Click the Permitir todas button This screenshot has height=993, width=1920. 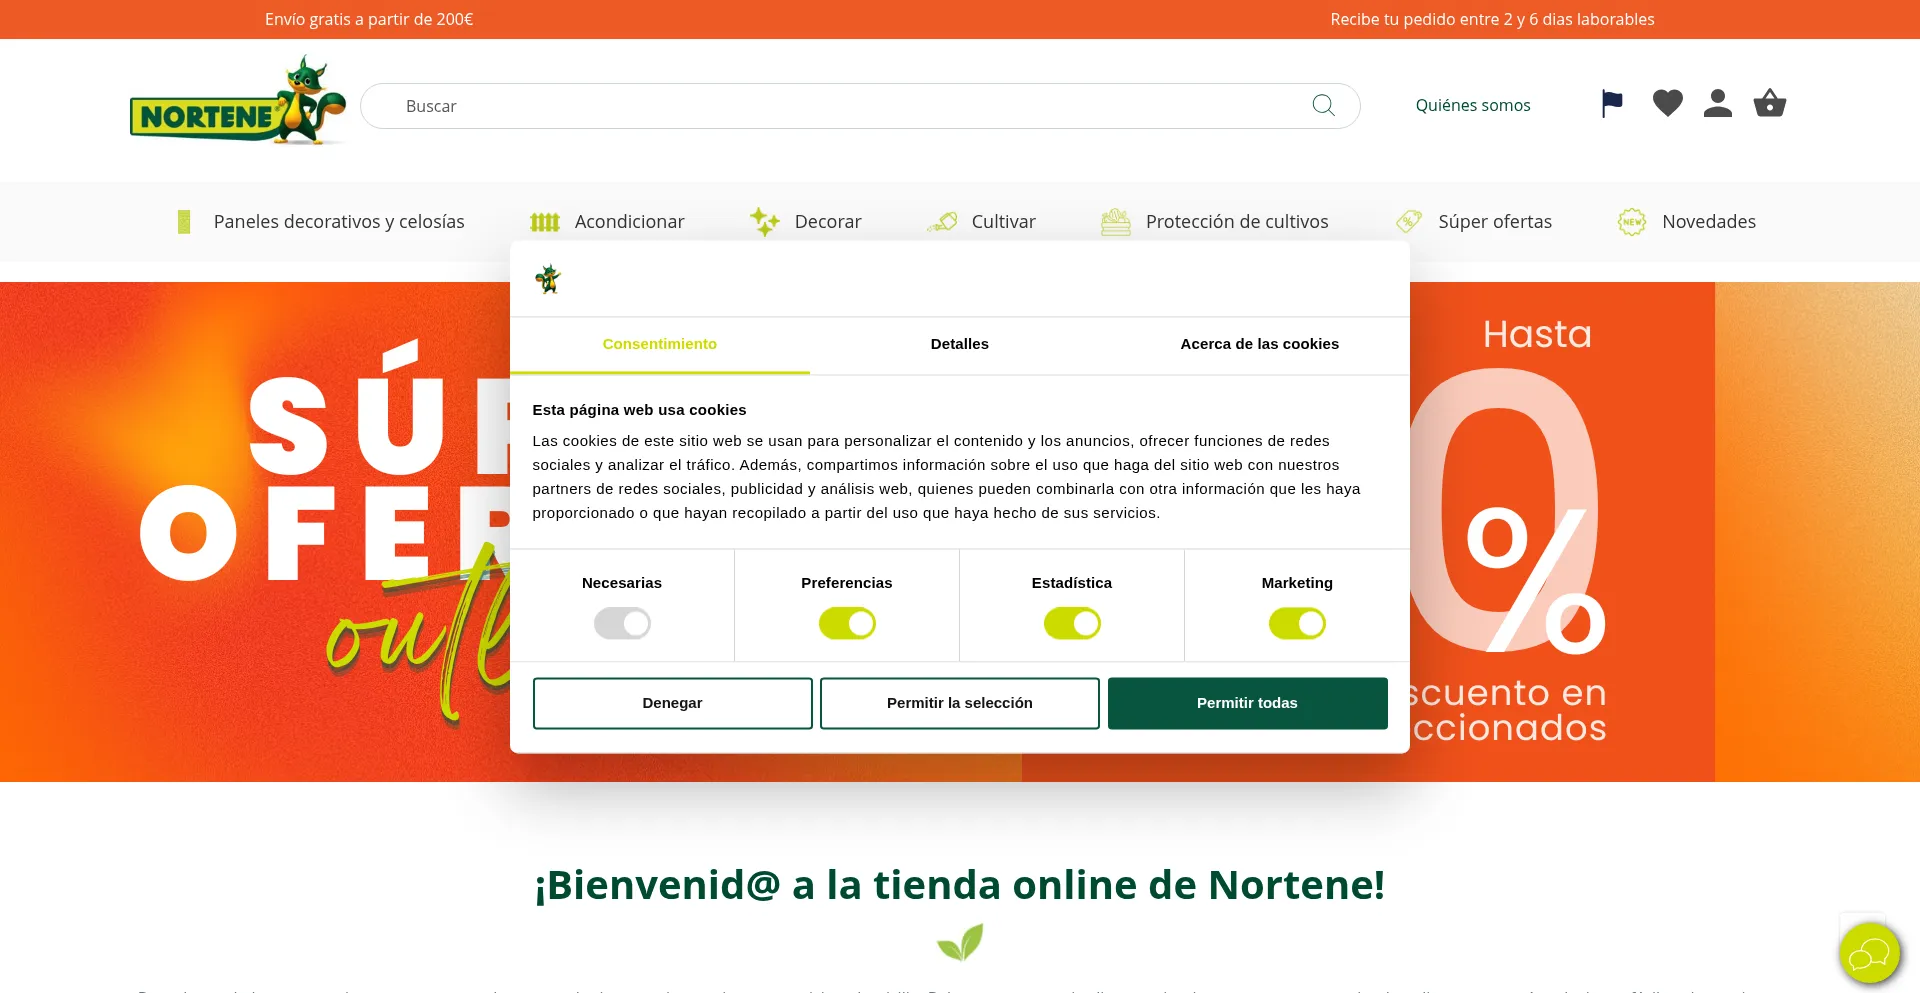tap(1247, 703)
